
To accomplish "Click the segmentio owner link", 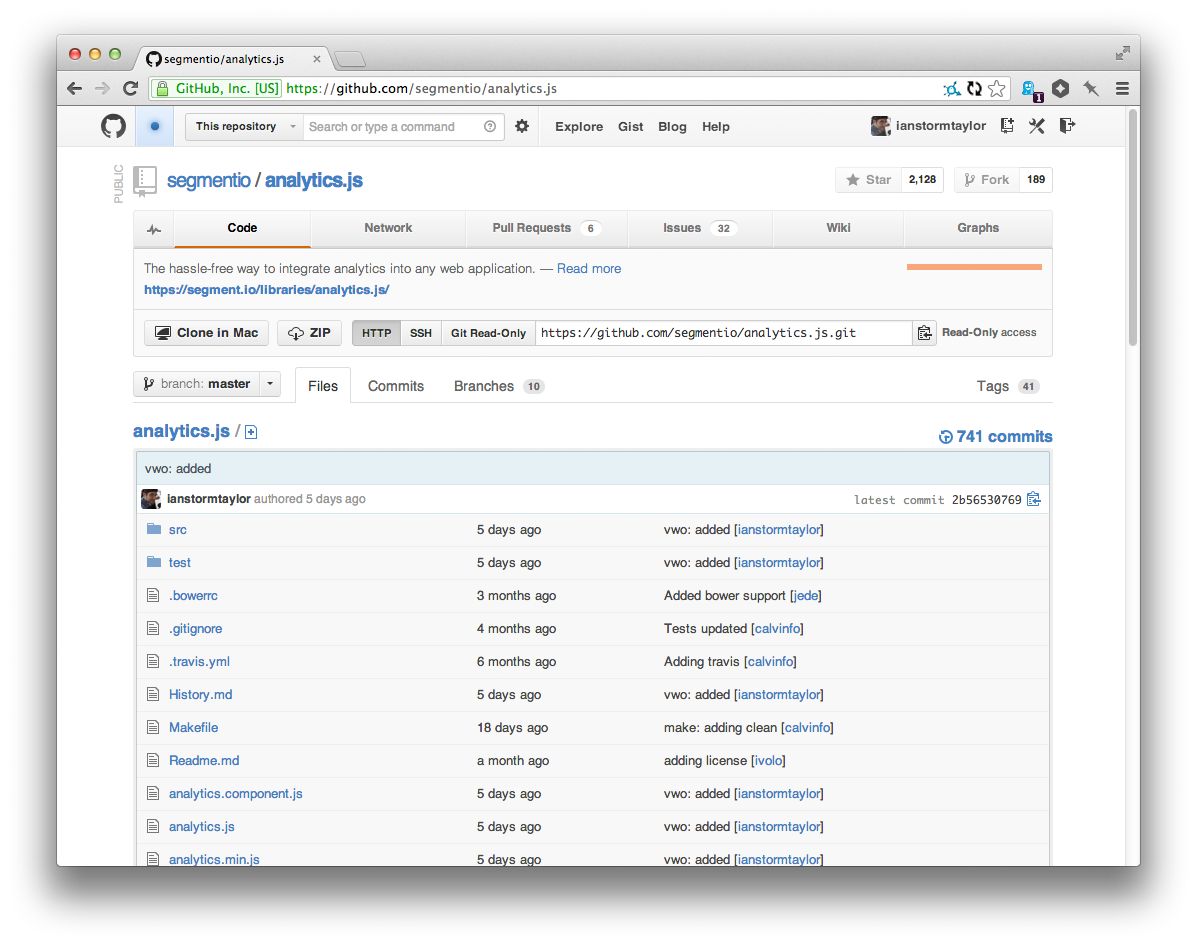I will point(208,181).
